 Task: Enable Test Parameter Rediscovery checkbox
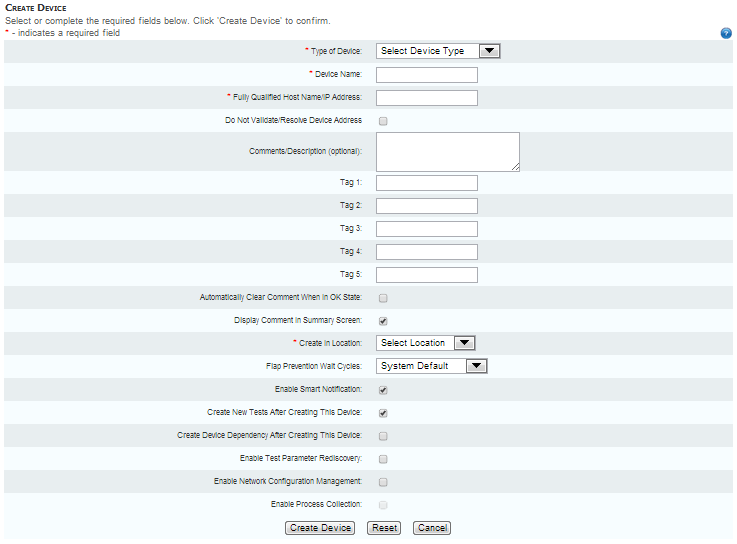tap(383, 459)
